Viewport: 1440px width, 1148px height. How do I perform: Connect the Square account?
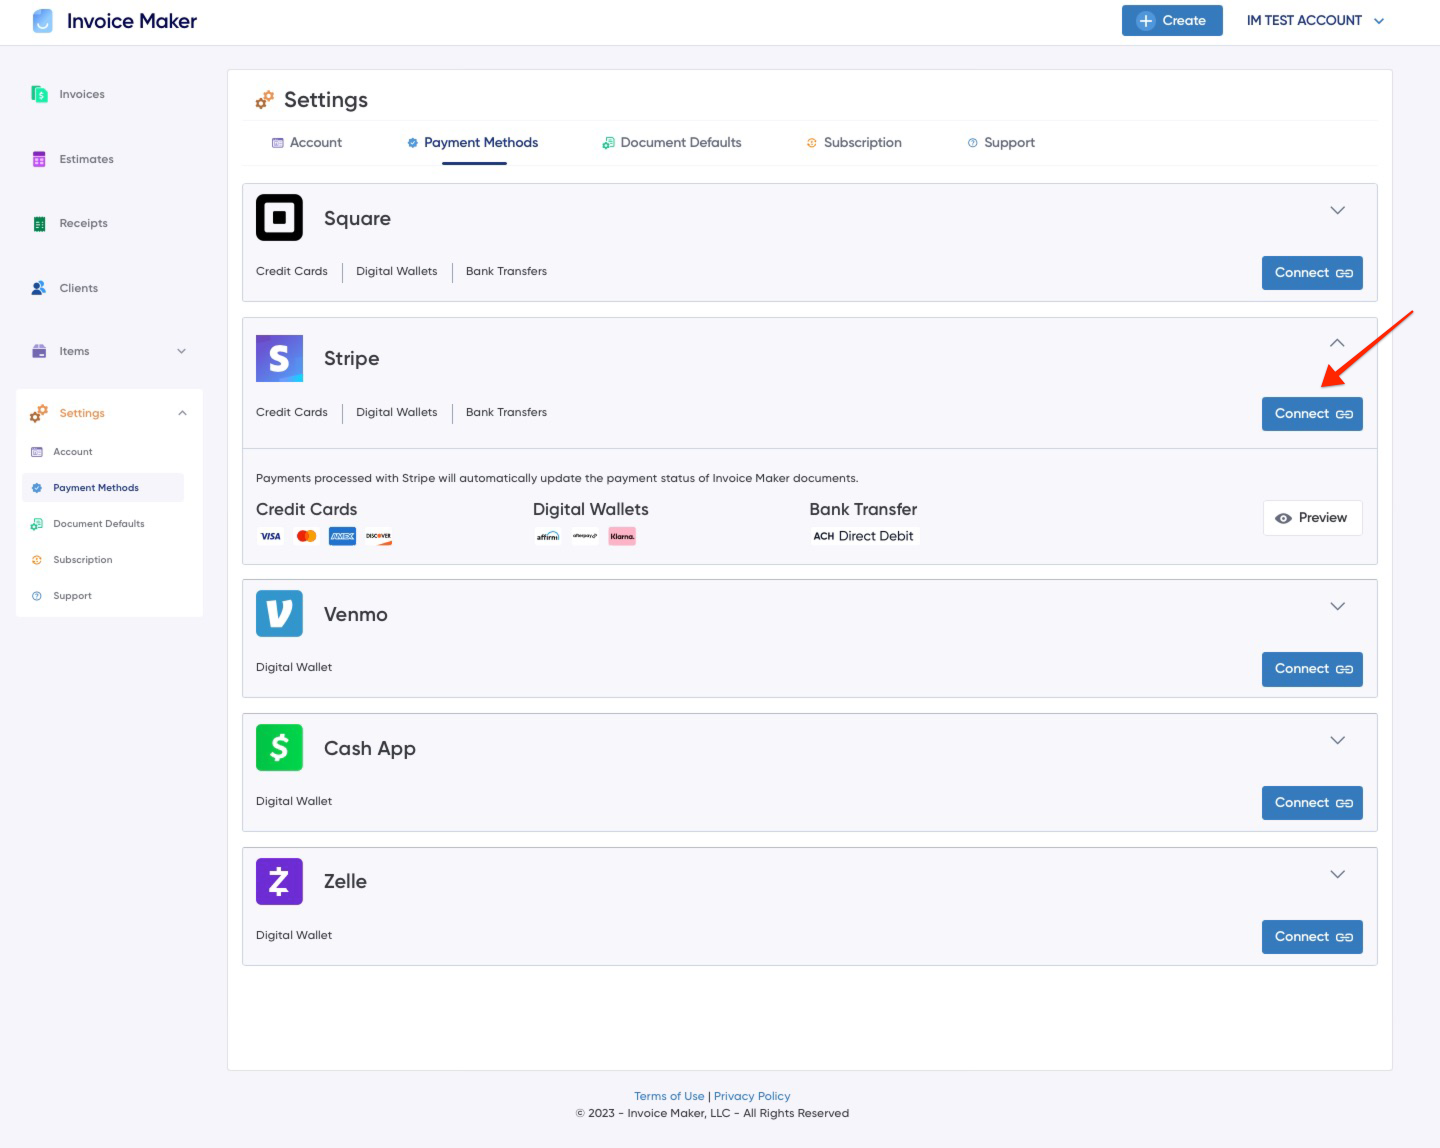pyautogui.click(x=1312, y=273)
